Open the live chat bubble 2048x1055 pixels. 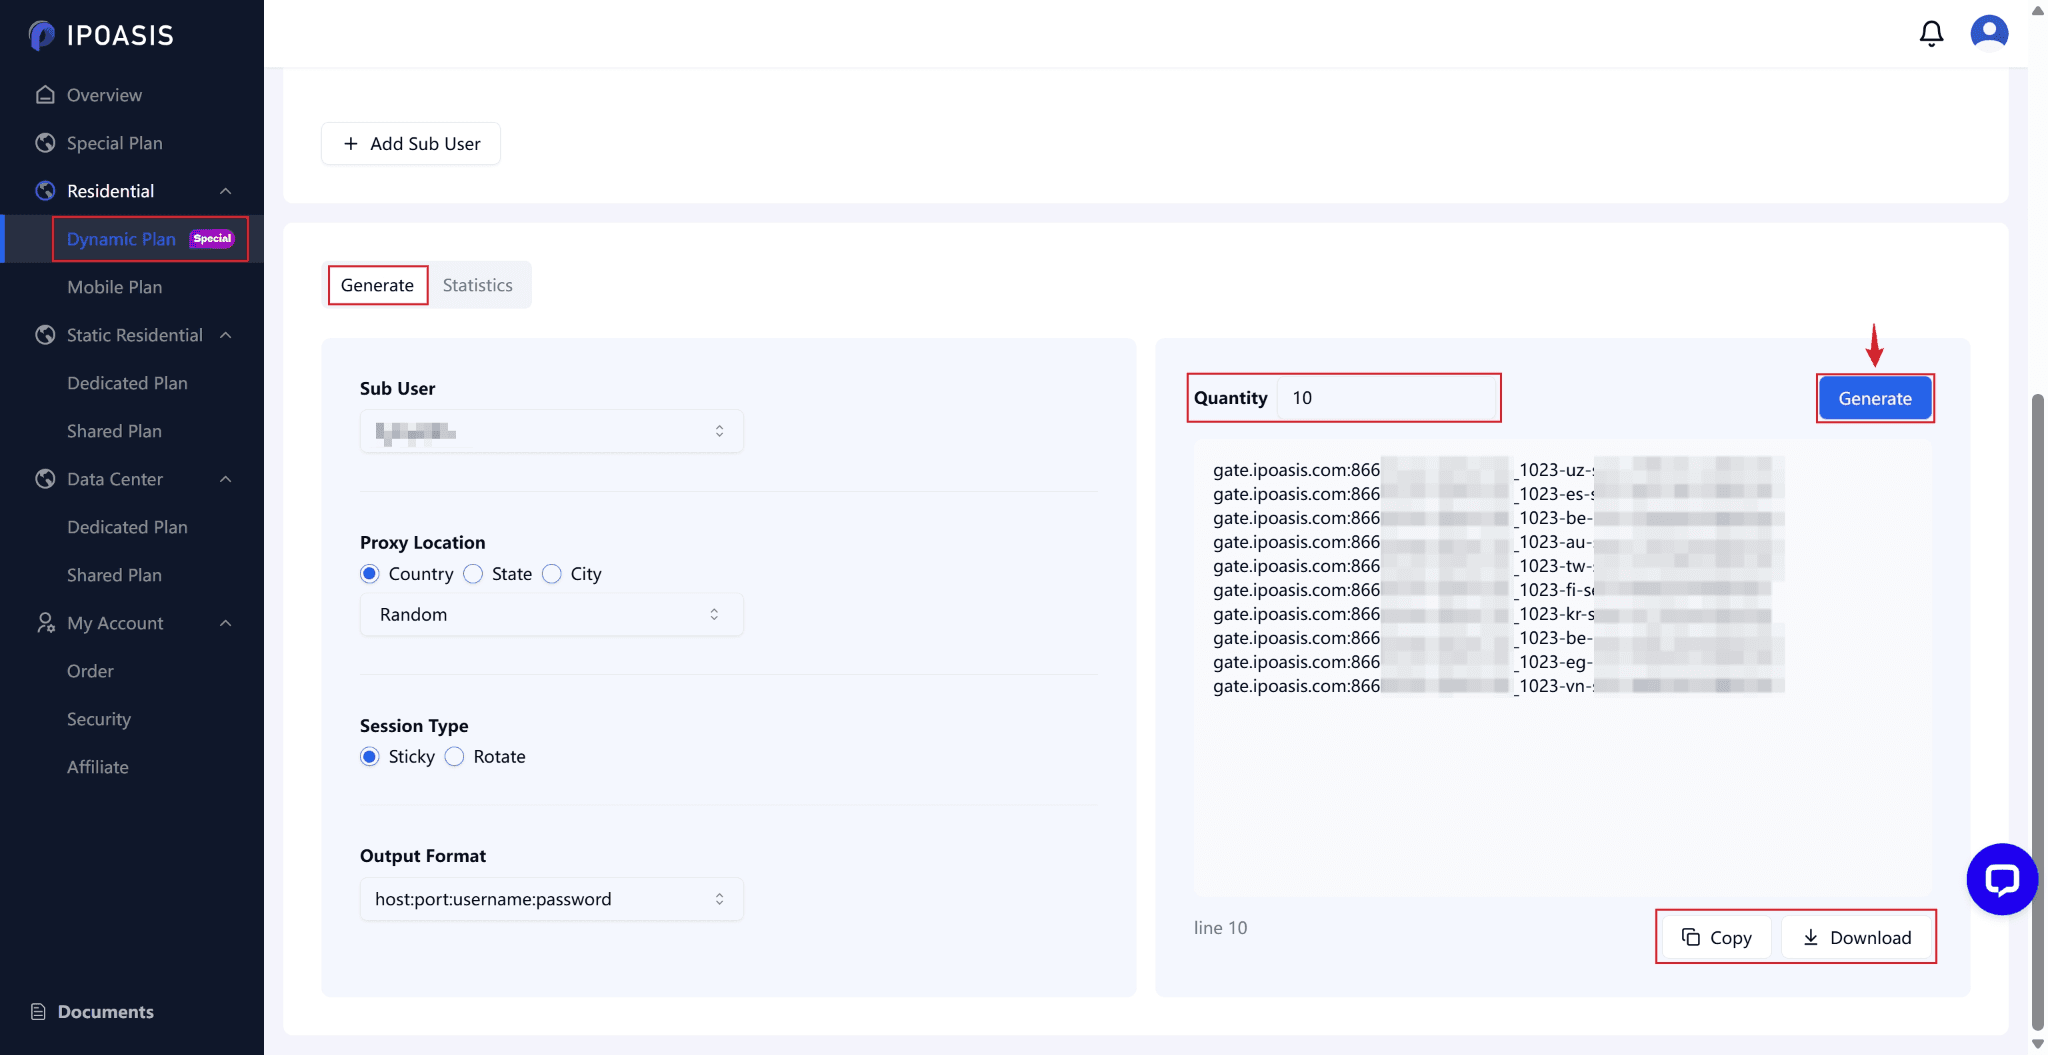point(2001,879)
